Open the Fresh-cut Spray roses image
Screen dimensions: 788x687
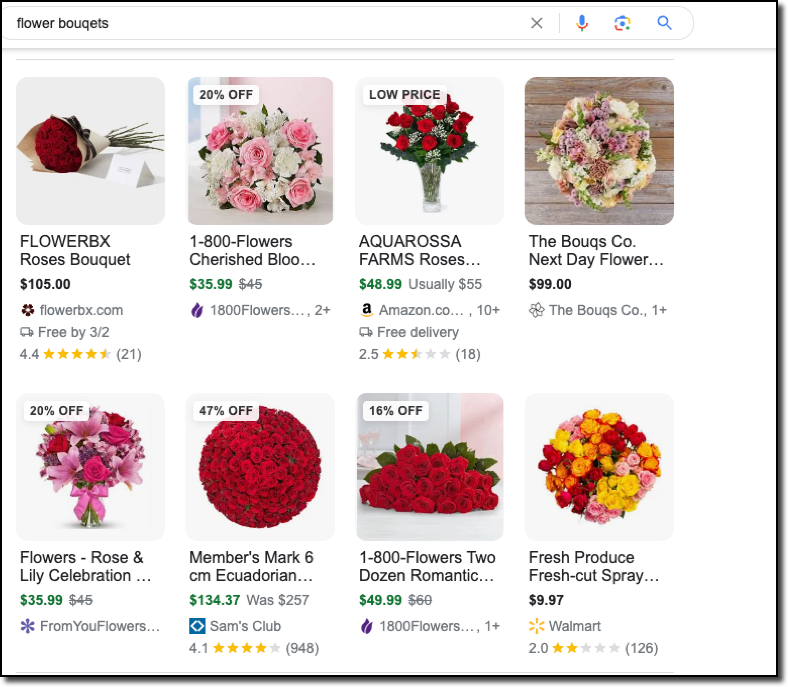pyautogui.click(x=599, y=467)
